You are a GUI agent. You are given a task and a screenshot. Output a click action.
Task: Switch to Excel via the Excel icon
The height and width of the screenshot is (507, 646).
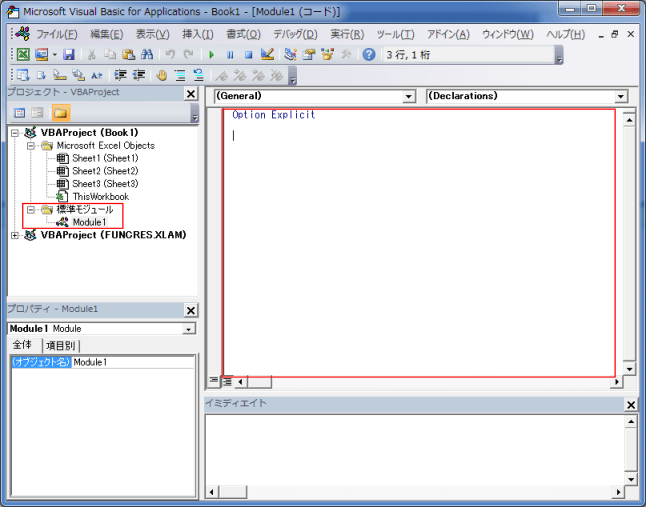(22, 54)
